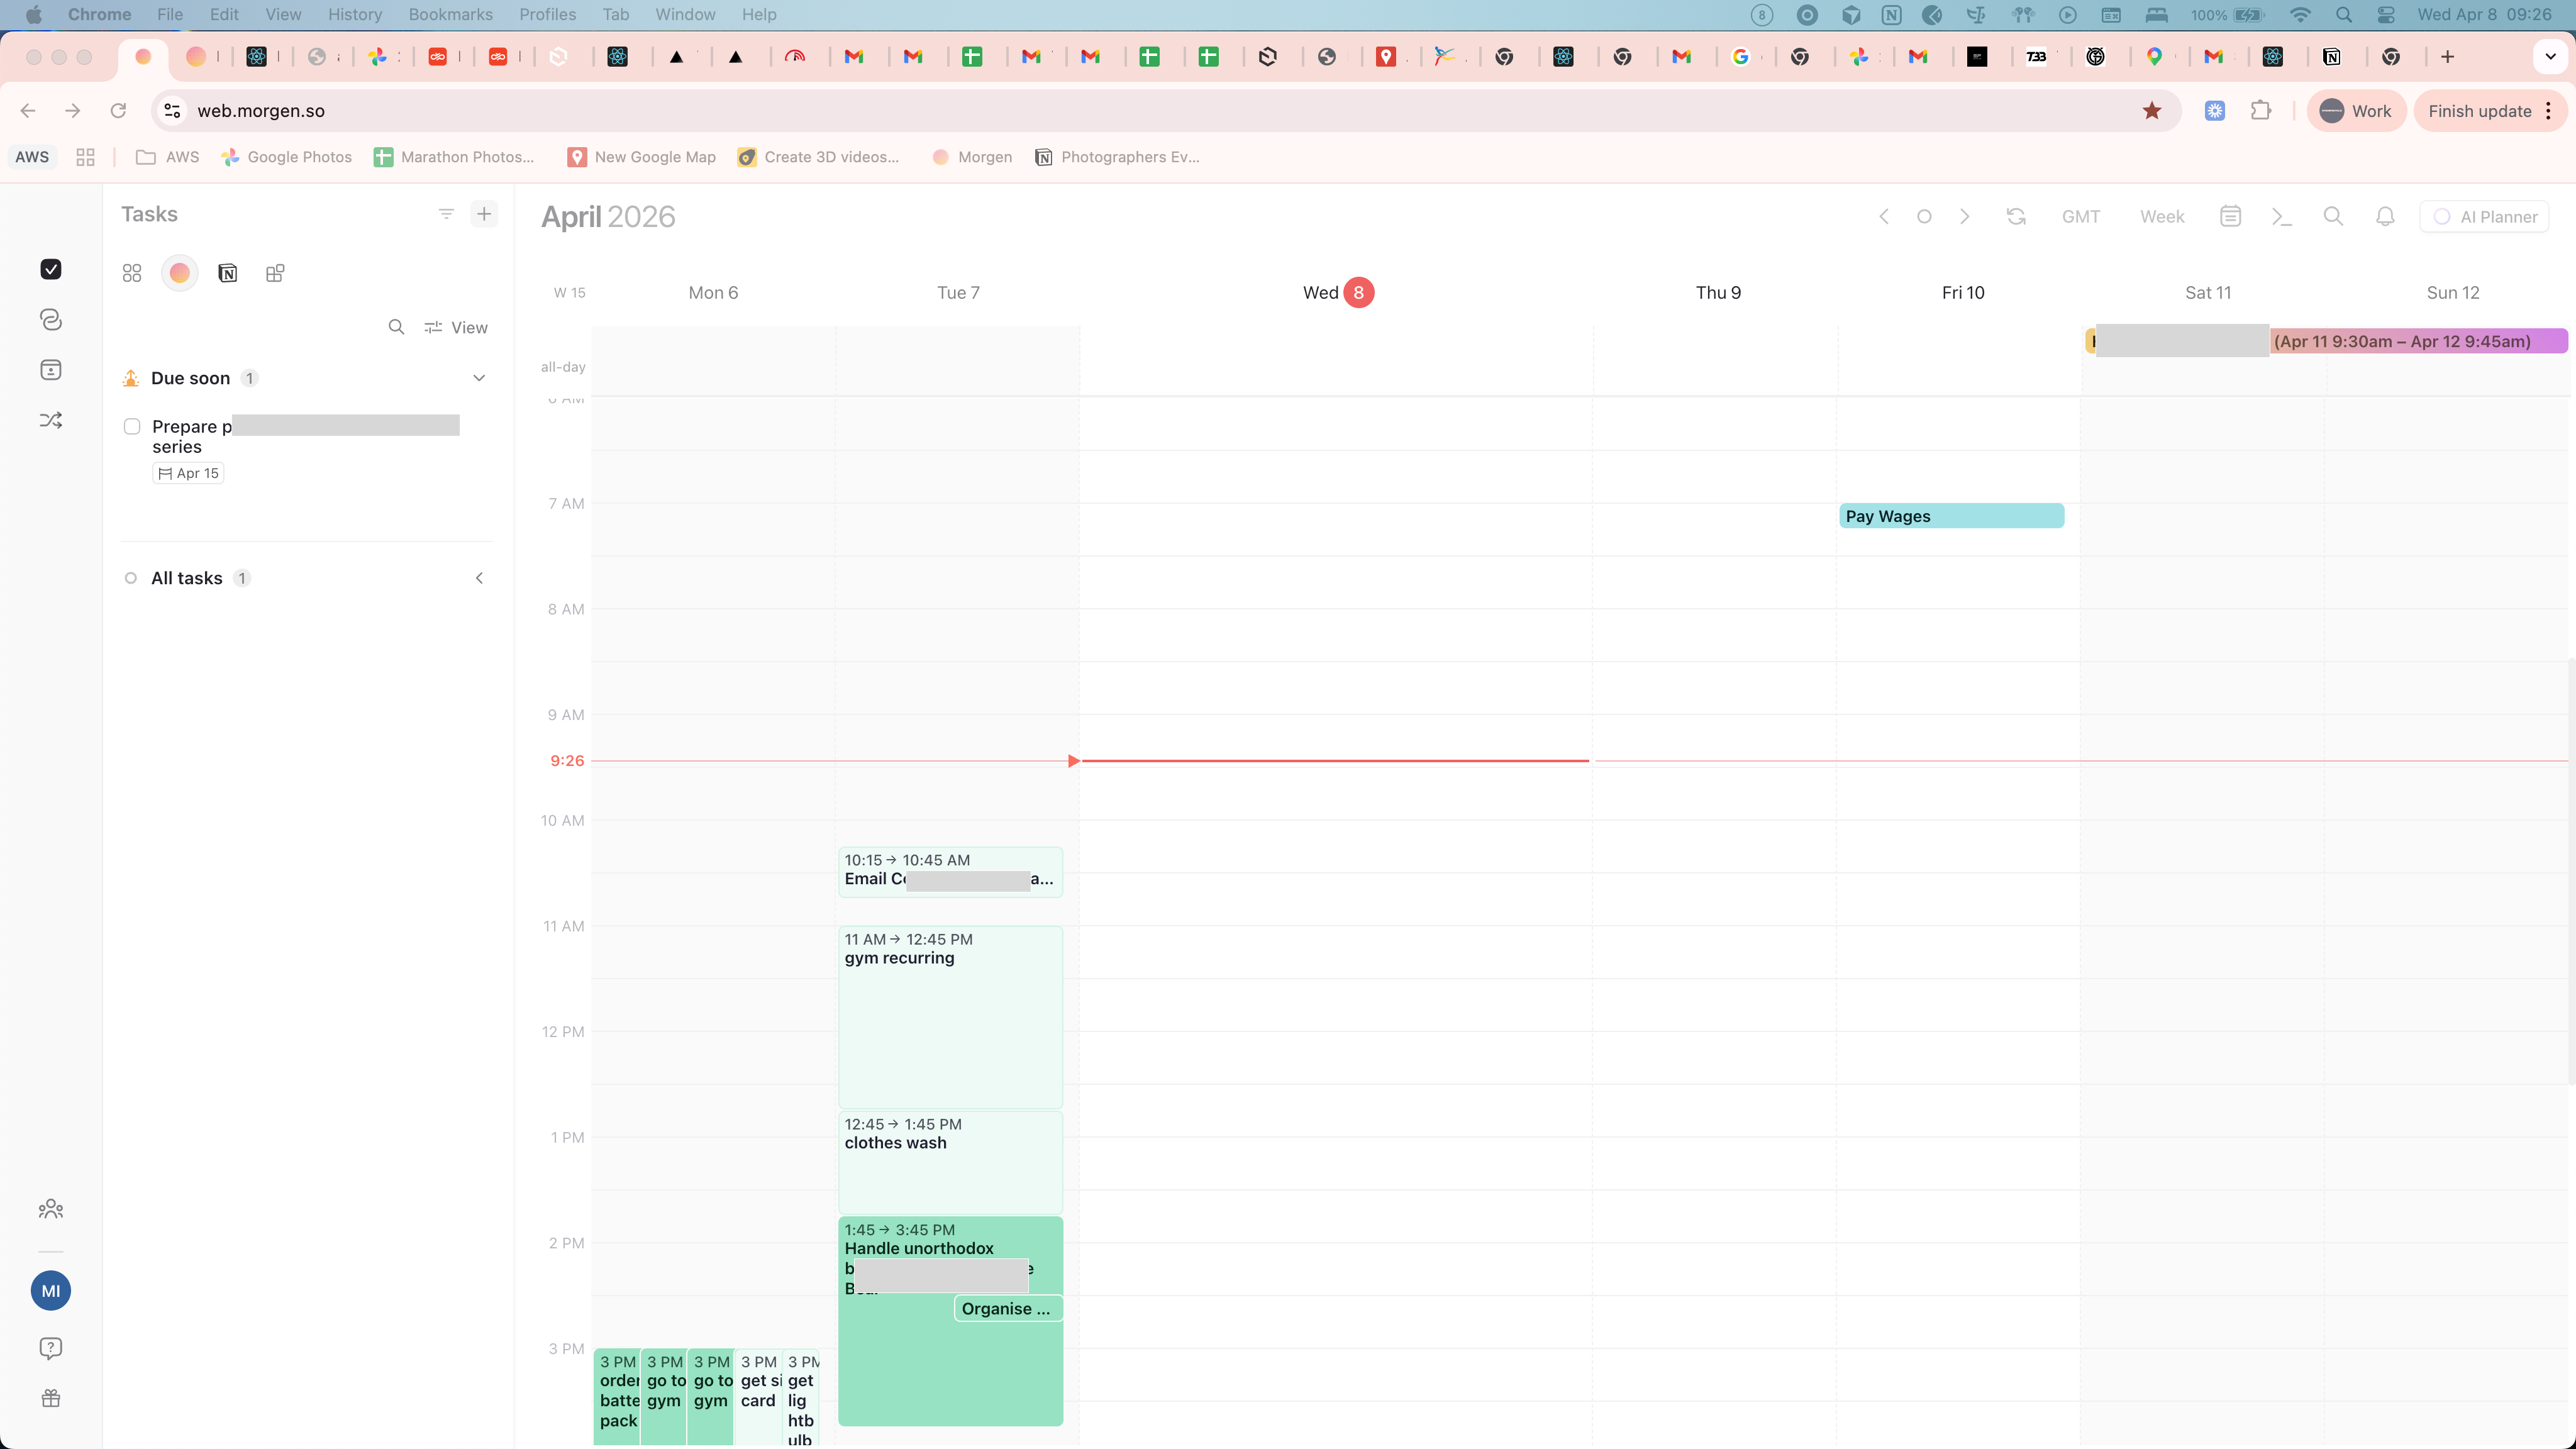2576x1449 pixels.
Task: Expand the All tasks section
Action: click(x=479, y=578)
